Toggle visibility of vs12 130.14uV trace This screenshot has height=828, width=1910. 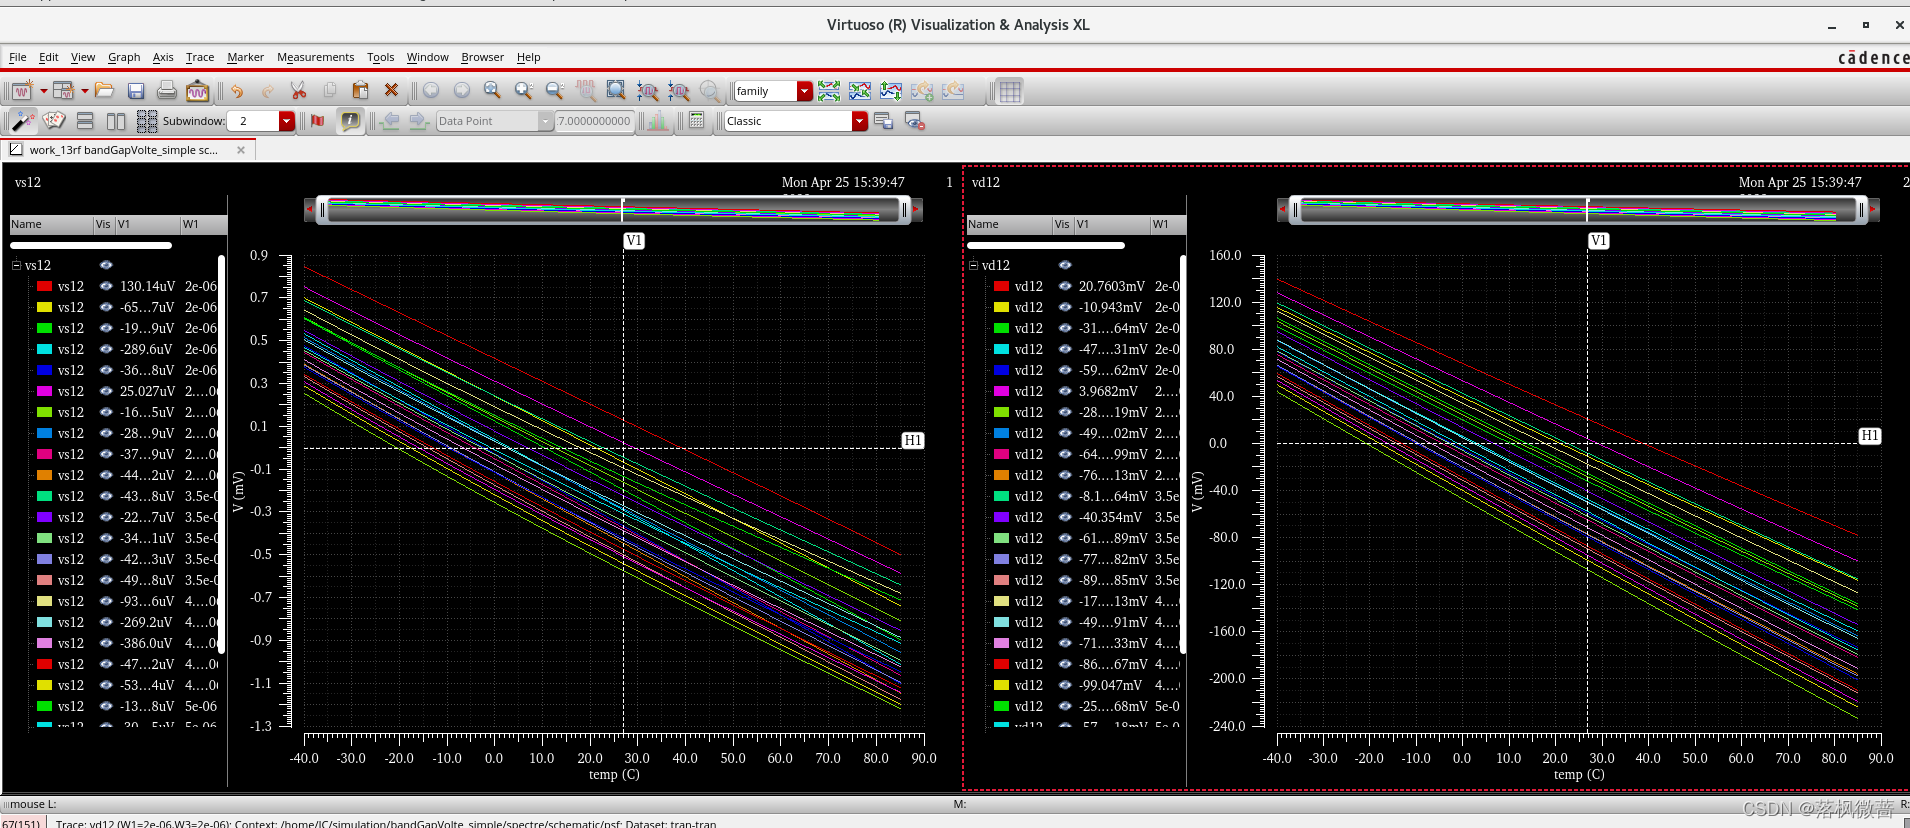[x=106, y=286]
